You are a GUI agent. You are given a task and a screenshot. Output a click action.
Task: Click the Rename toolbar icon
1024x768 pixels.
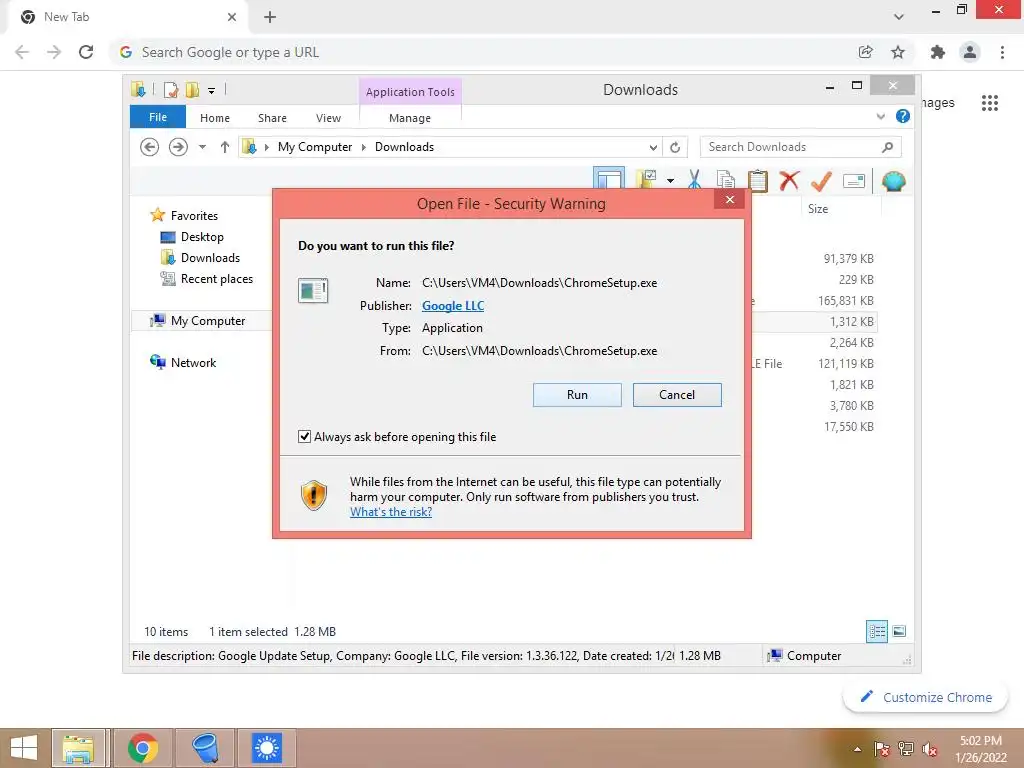click(854, 180)
